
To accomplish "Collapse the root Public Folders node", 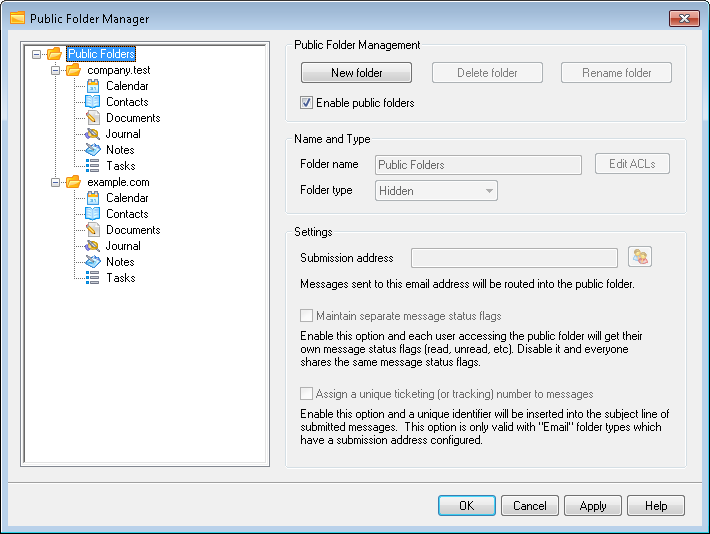I will click(x=36, y=54).
